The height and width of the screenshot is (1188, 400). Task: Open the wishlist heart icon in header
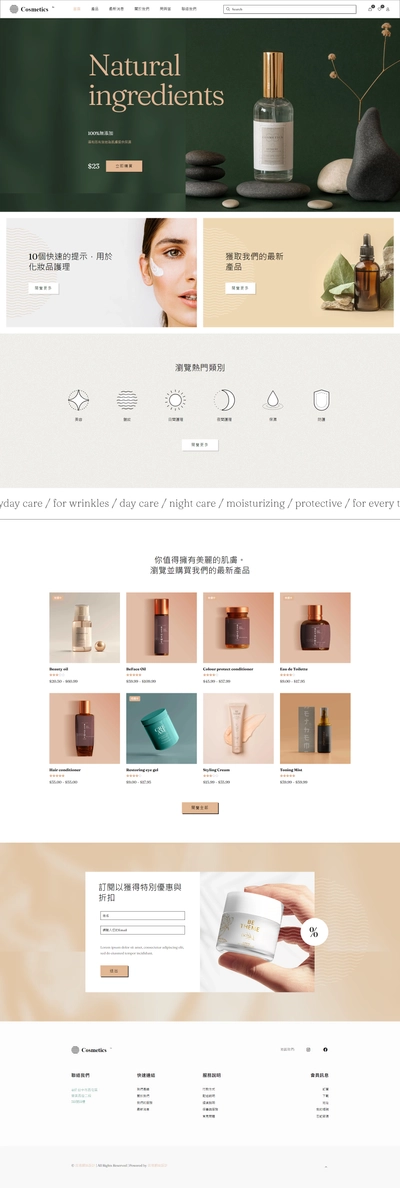pos(380,9)
